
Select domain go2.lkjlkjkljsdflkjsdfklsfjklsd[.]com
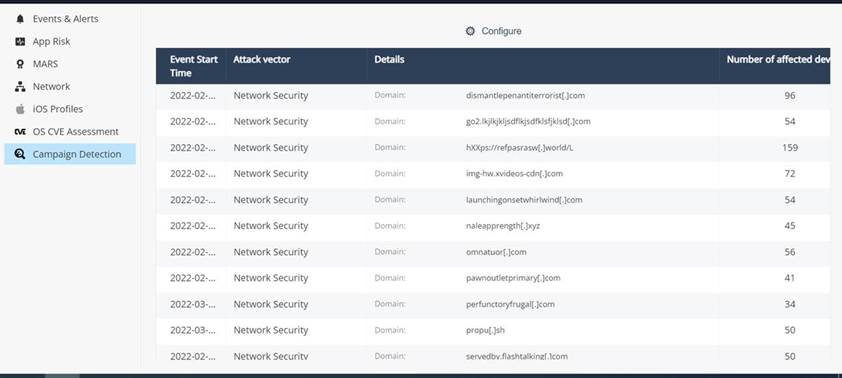(x=528, y=121)
